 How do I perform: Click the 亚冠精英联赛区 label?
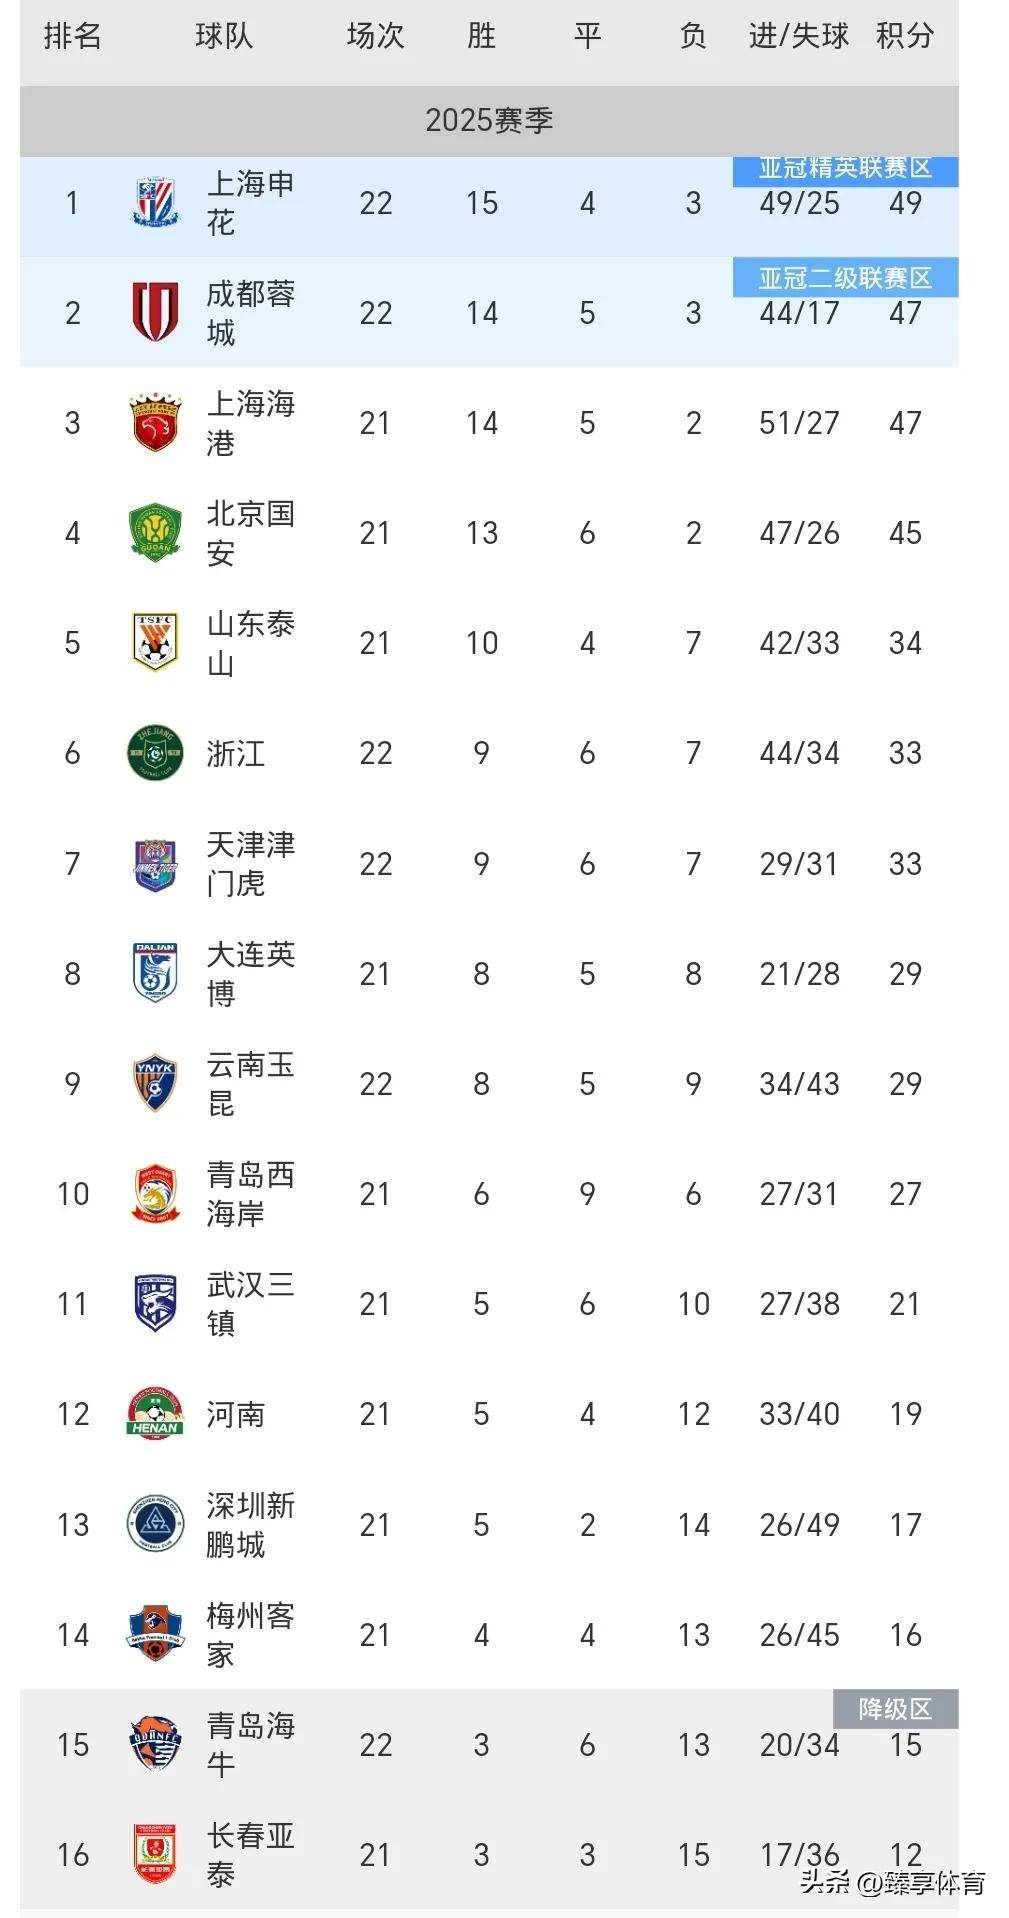[x=845, y=169]
